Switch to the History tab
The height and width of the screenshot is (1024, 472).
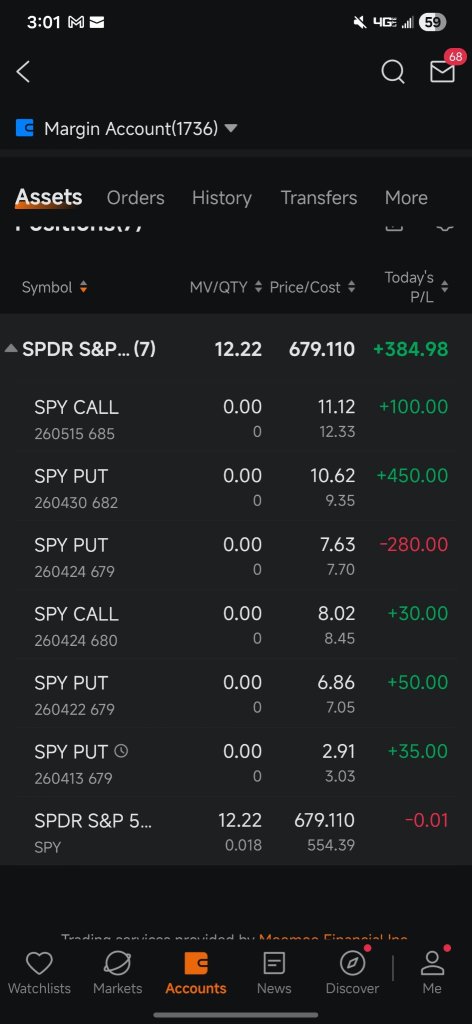click(x=222, y=198)
